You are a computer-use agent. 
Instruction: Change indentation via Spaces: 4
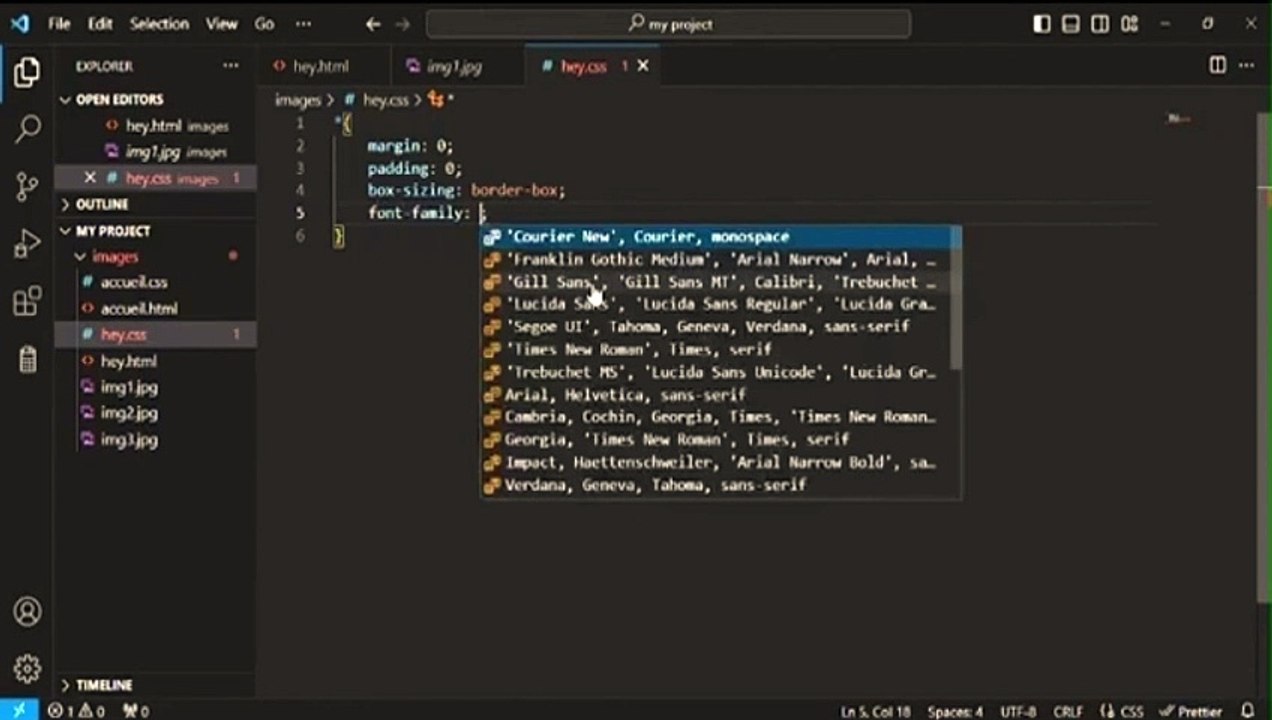(955, 711)
